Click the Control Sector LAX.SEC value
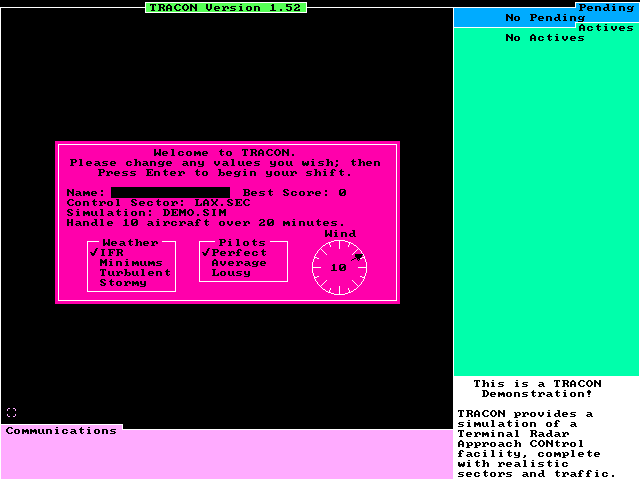The width and height of the screenshot is (640, 480). point(222,203)
